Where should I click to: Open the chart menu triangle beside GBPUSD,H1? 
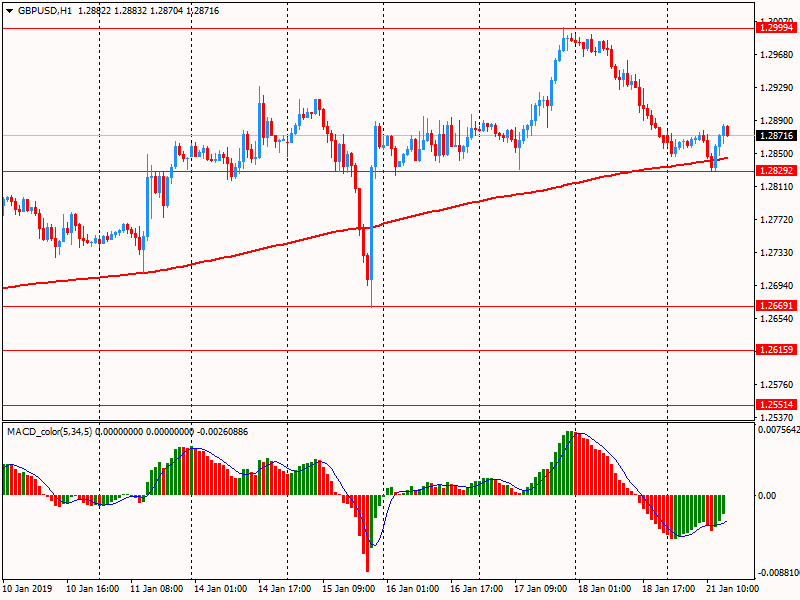pyautogui.click(x=9, y=11)
